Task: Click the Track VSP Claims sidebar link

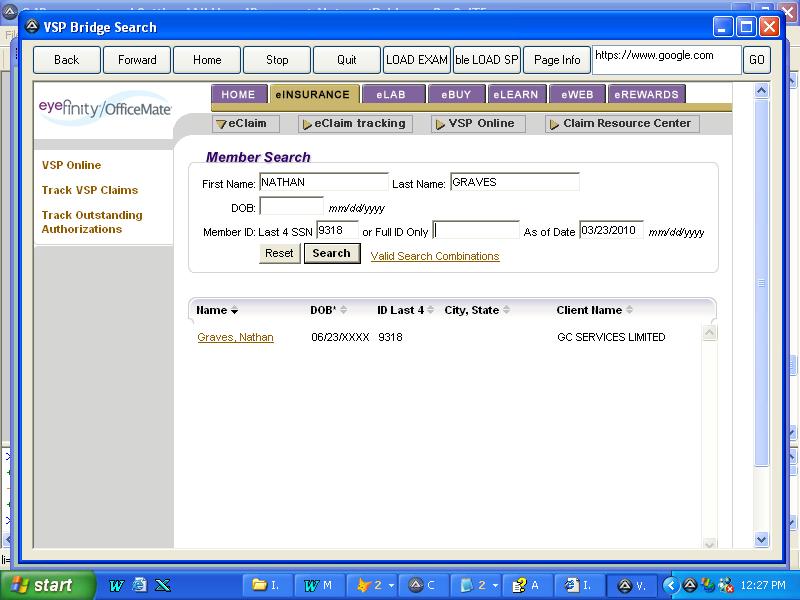Action: click(90, 190)
